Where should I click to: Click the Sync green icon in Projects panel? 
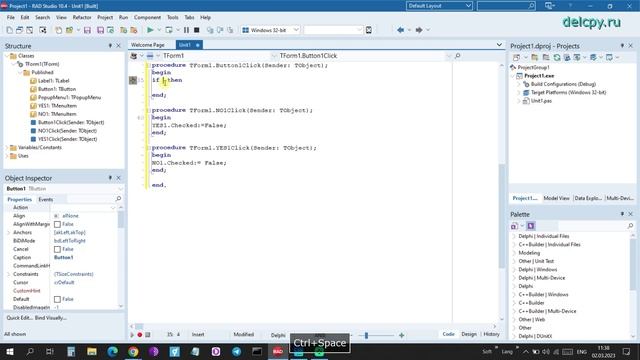(x=557, y=58)
